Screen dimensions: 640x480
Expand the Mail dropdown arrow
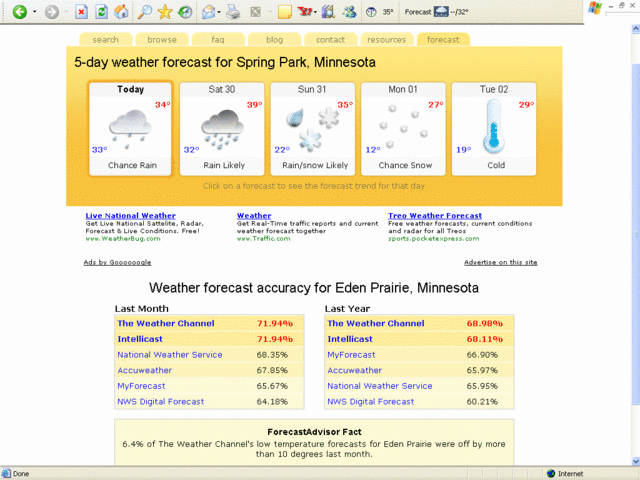point(219,12)
